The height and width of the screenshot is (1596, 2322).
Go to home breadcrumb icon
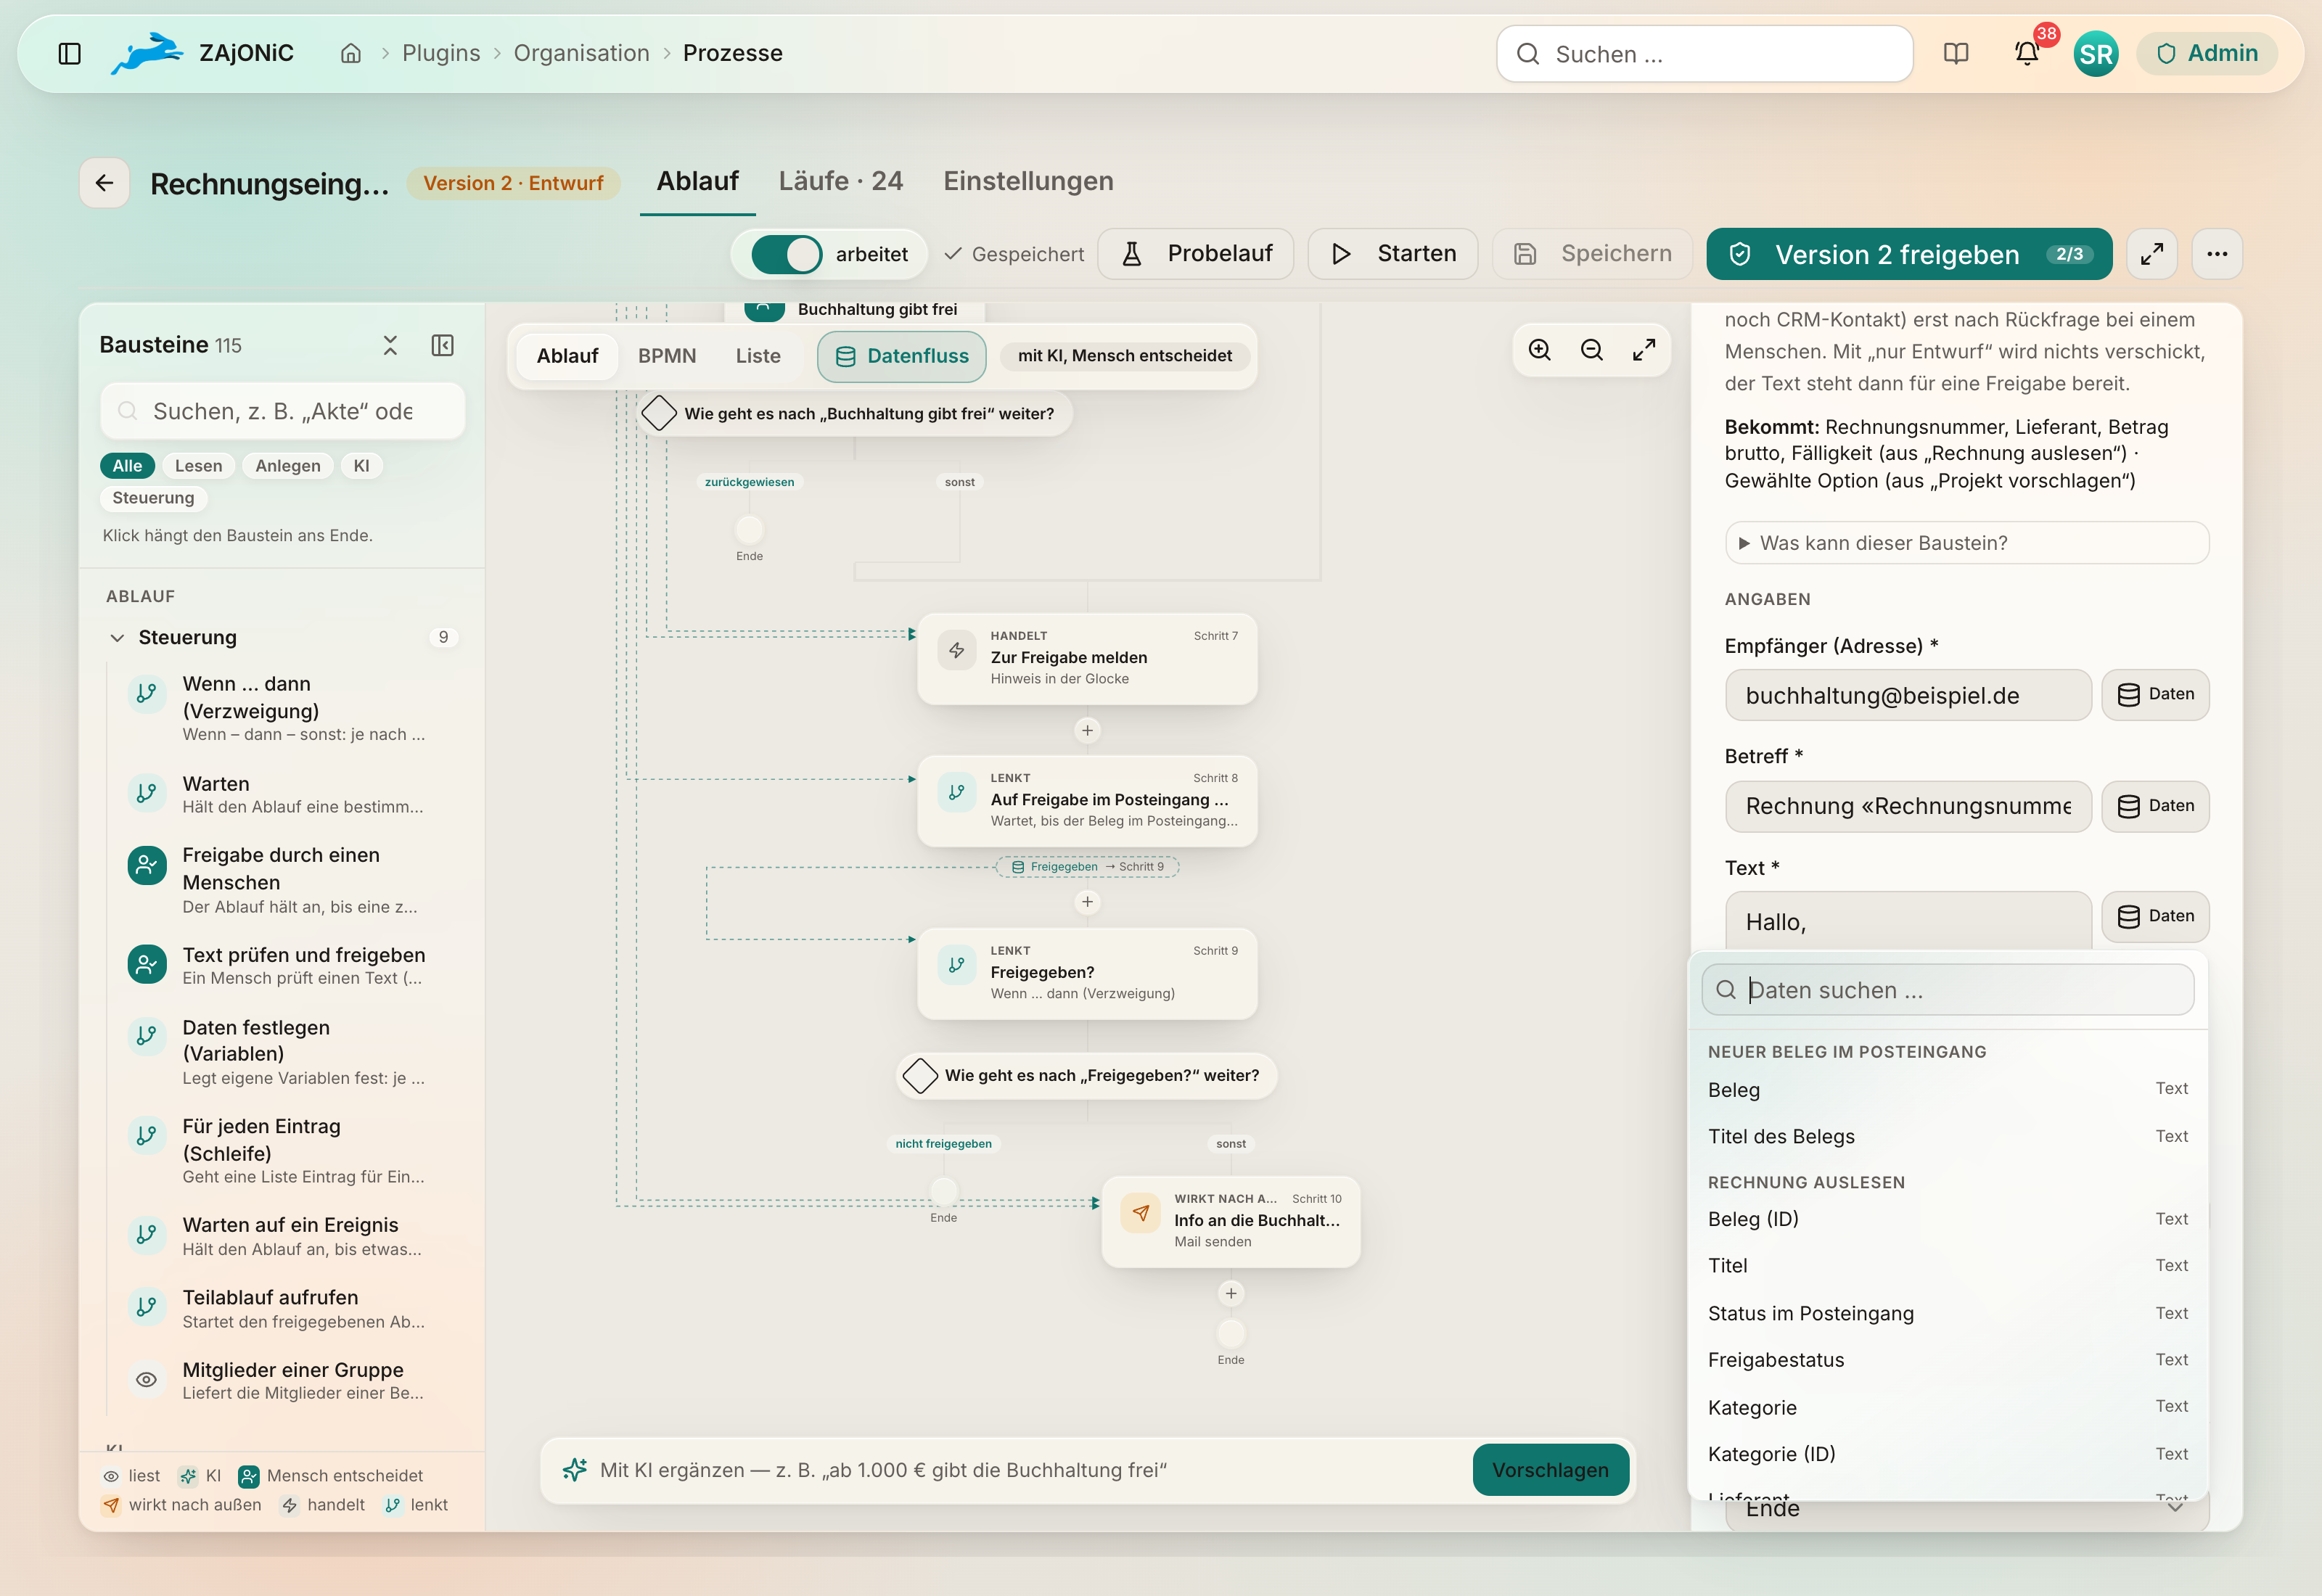point(351,54)
